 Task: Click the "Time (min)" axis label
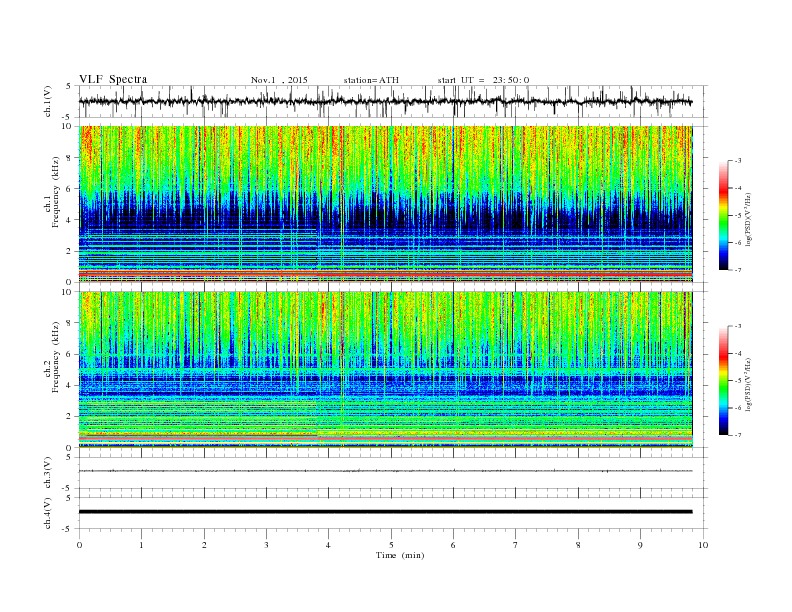[x=400, y=555]
